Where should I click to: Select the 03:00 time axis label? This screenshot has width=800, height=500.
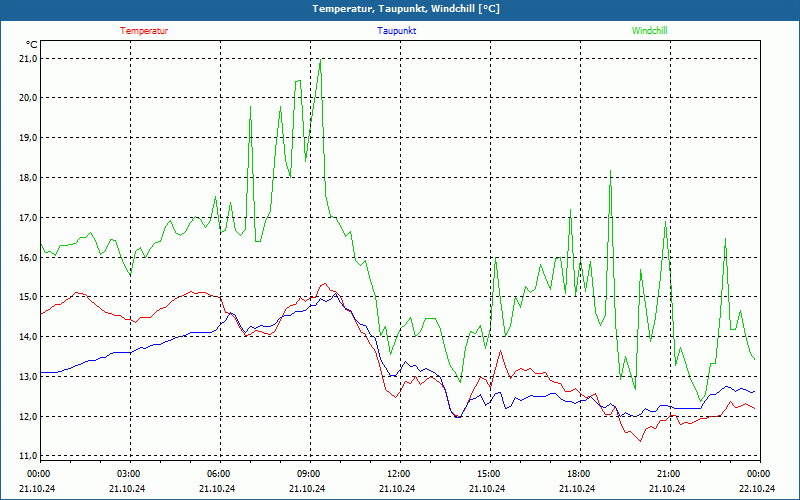pos(128,474)
